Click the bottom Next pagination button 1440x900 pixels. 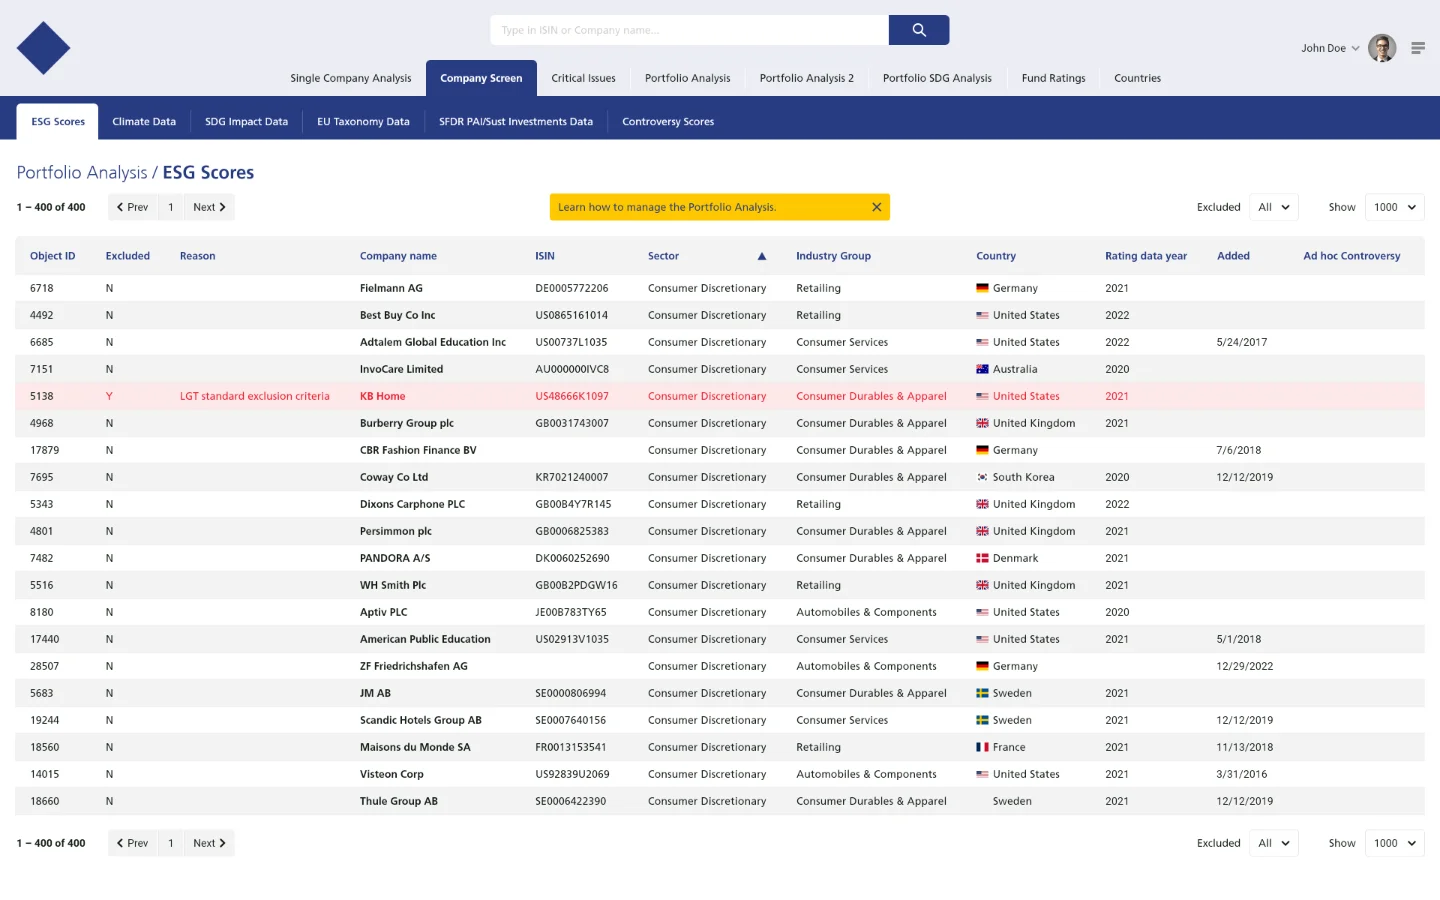(x=209, y=843)
